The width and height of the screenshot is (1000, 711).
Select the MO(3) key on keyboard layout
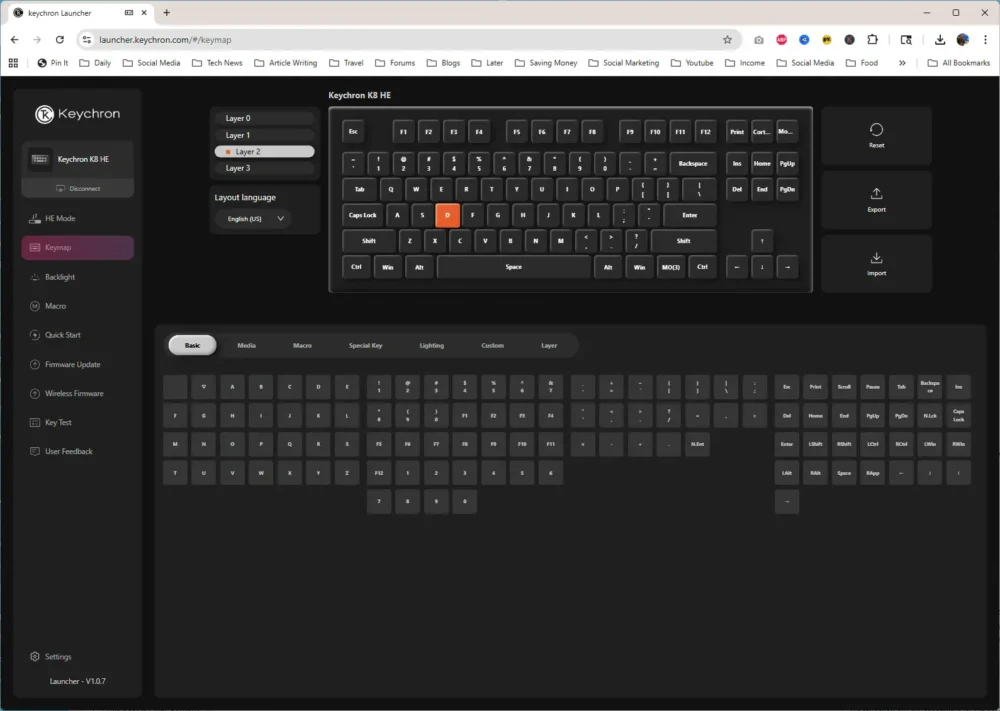[x=670, y=267]
